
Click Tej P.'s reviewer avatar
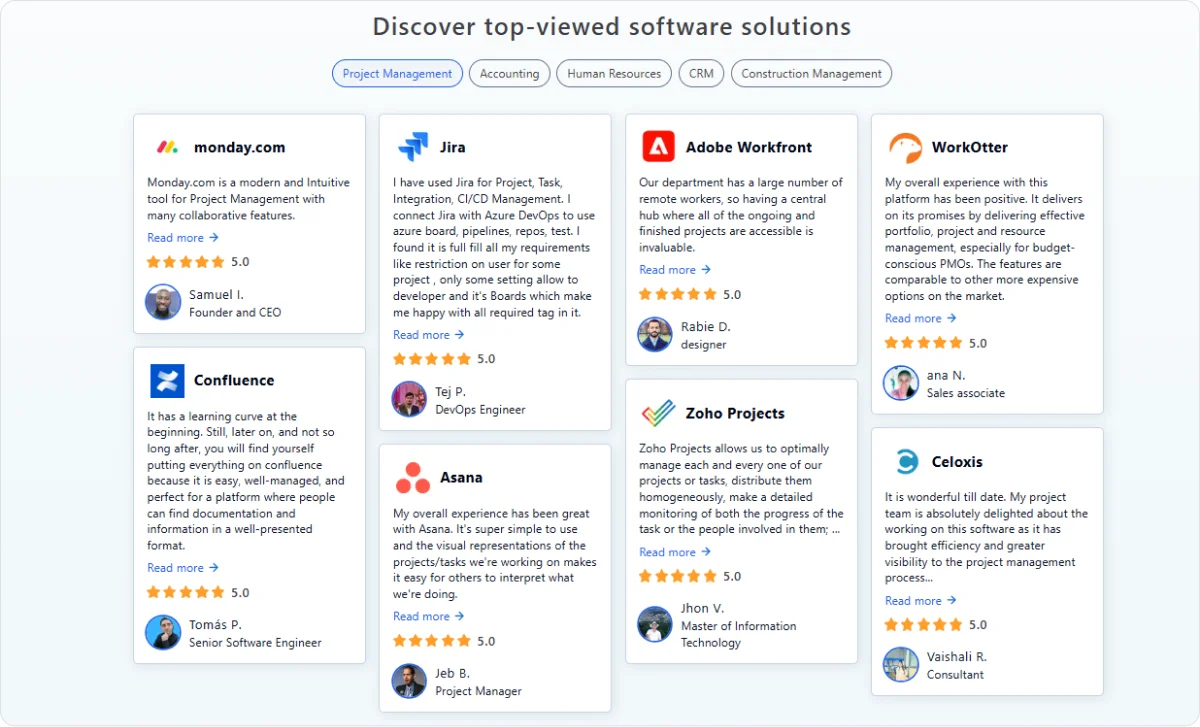tap(409, 399)
